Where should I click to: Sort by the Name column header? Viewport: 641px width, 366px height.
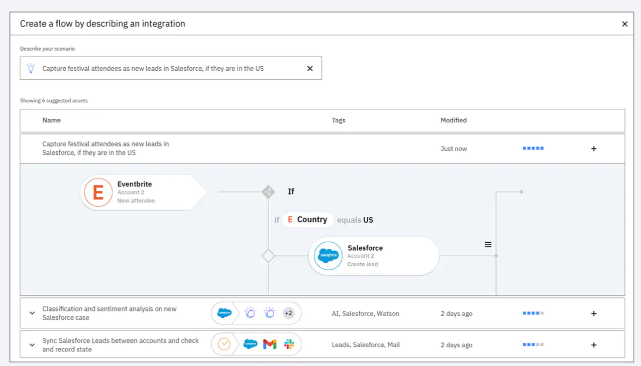point(52,120)
